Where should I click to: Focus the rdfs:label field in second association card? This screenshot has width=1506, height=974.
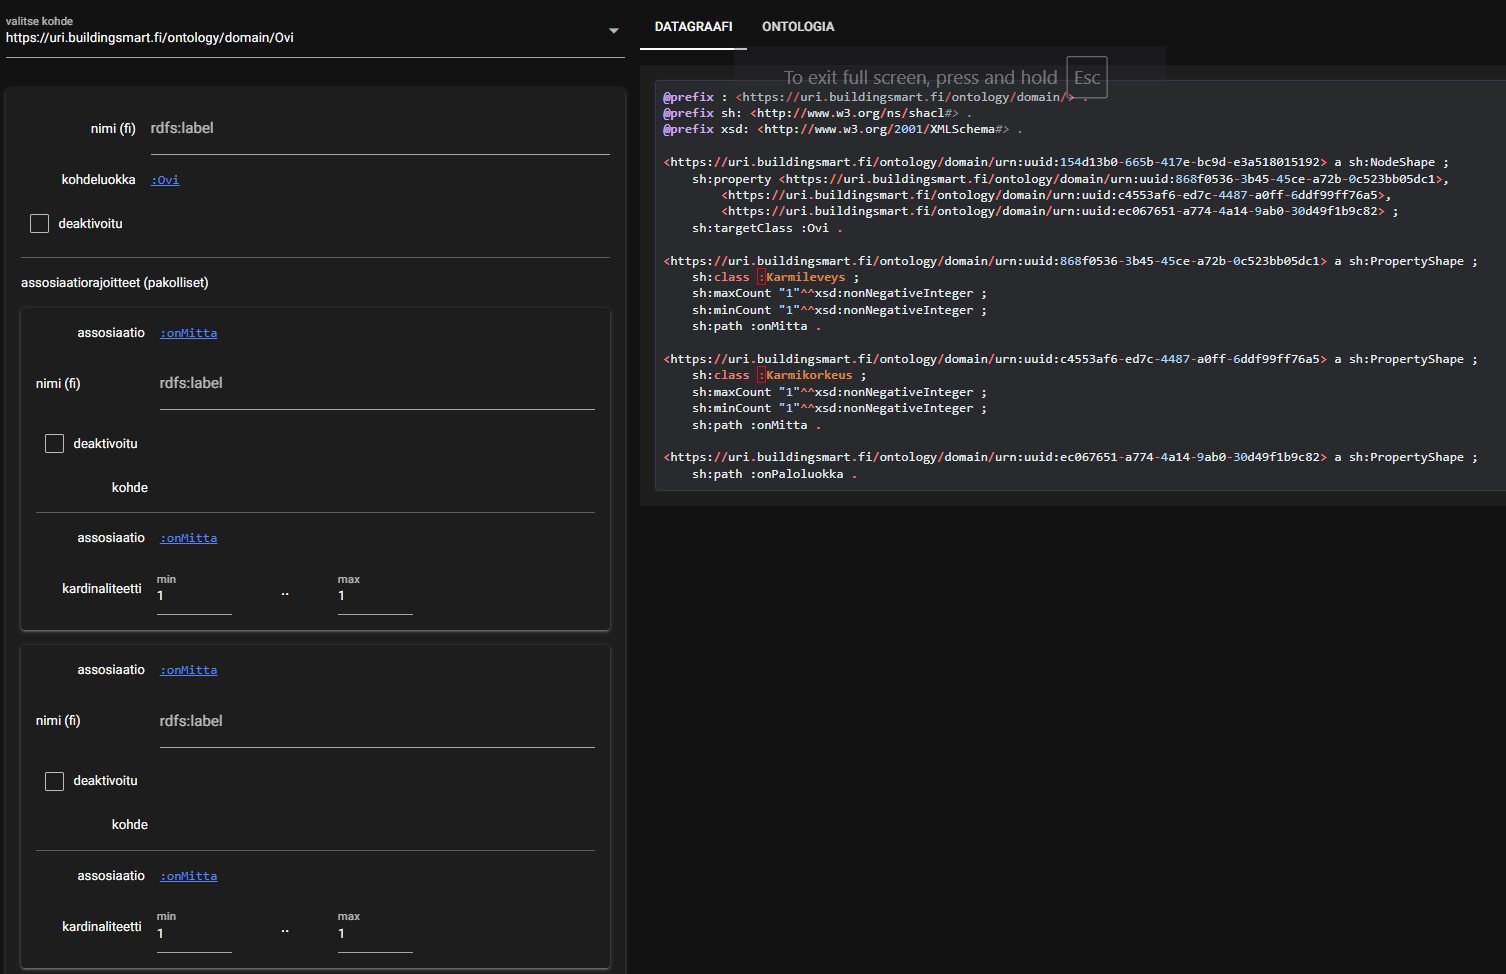376,722
